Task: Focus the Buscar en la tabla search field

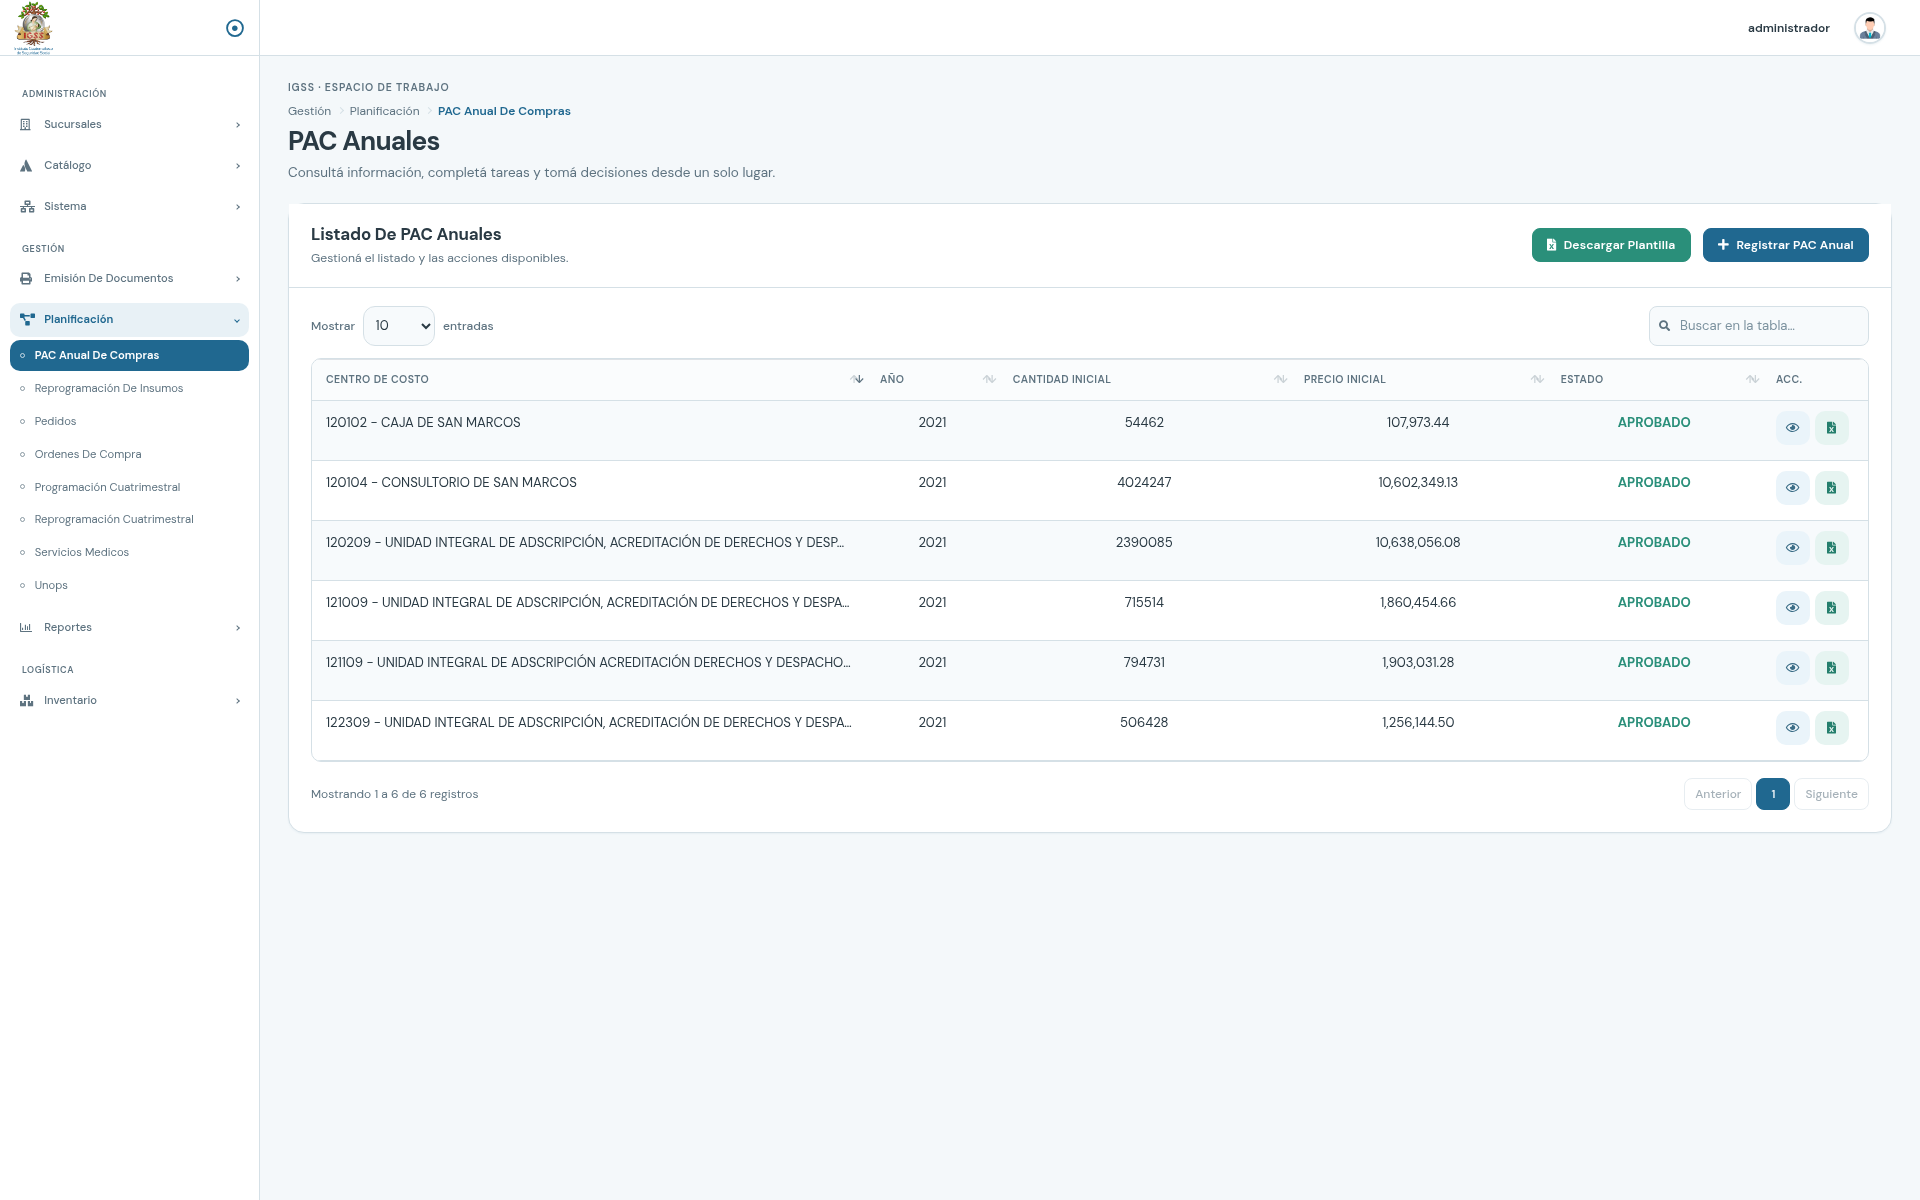Action: (x=1758, y=326)
